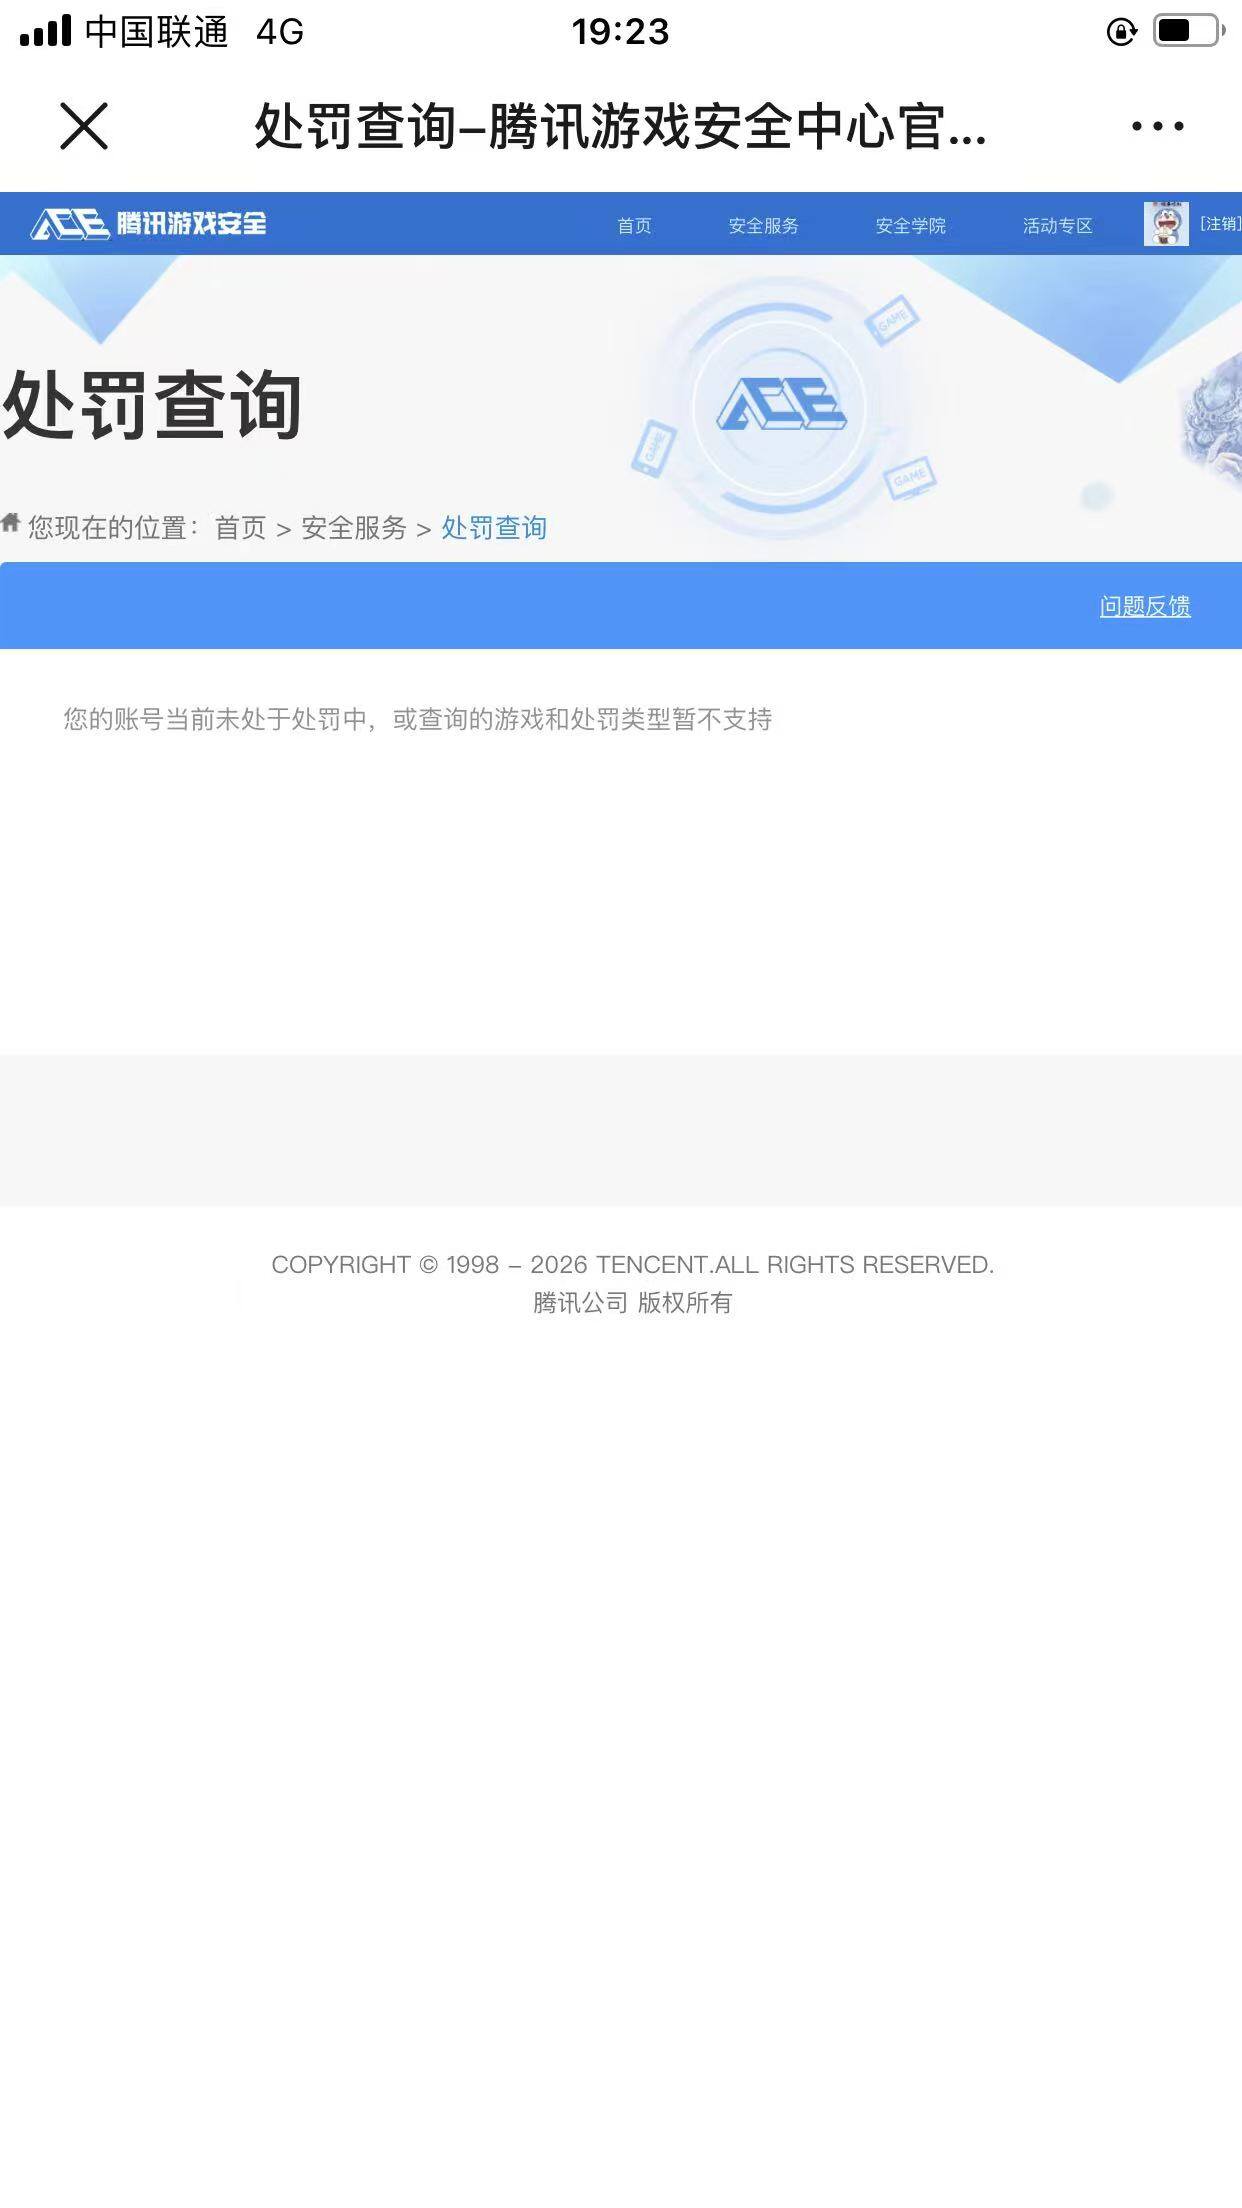Click the 您的账号当前未处于处罚中 message
The width and height of the screenshot is (1242, 2208).
(x=417, y=719)
